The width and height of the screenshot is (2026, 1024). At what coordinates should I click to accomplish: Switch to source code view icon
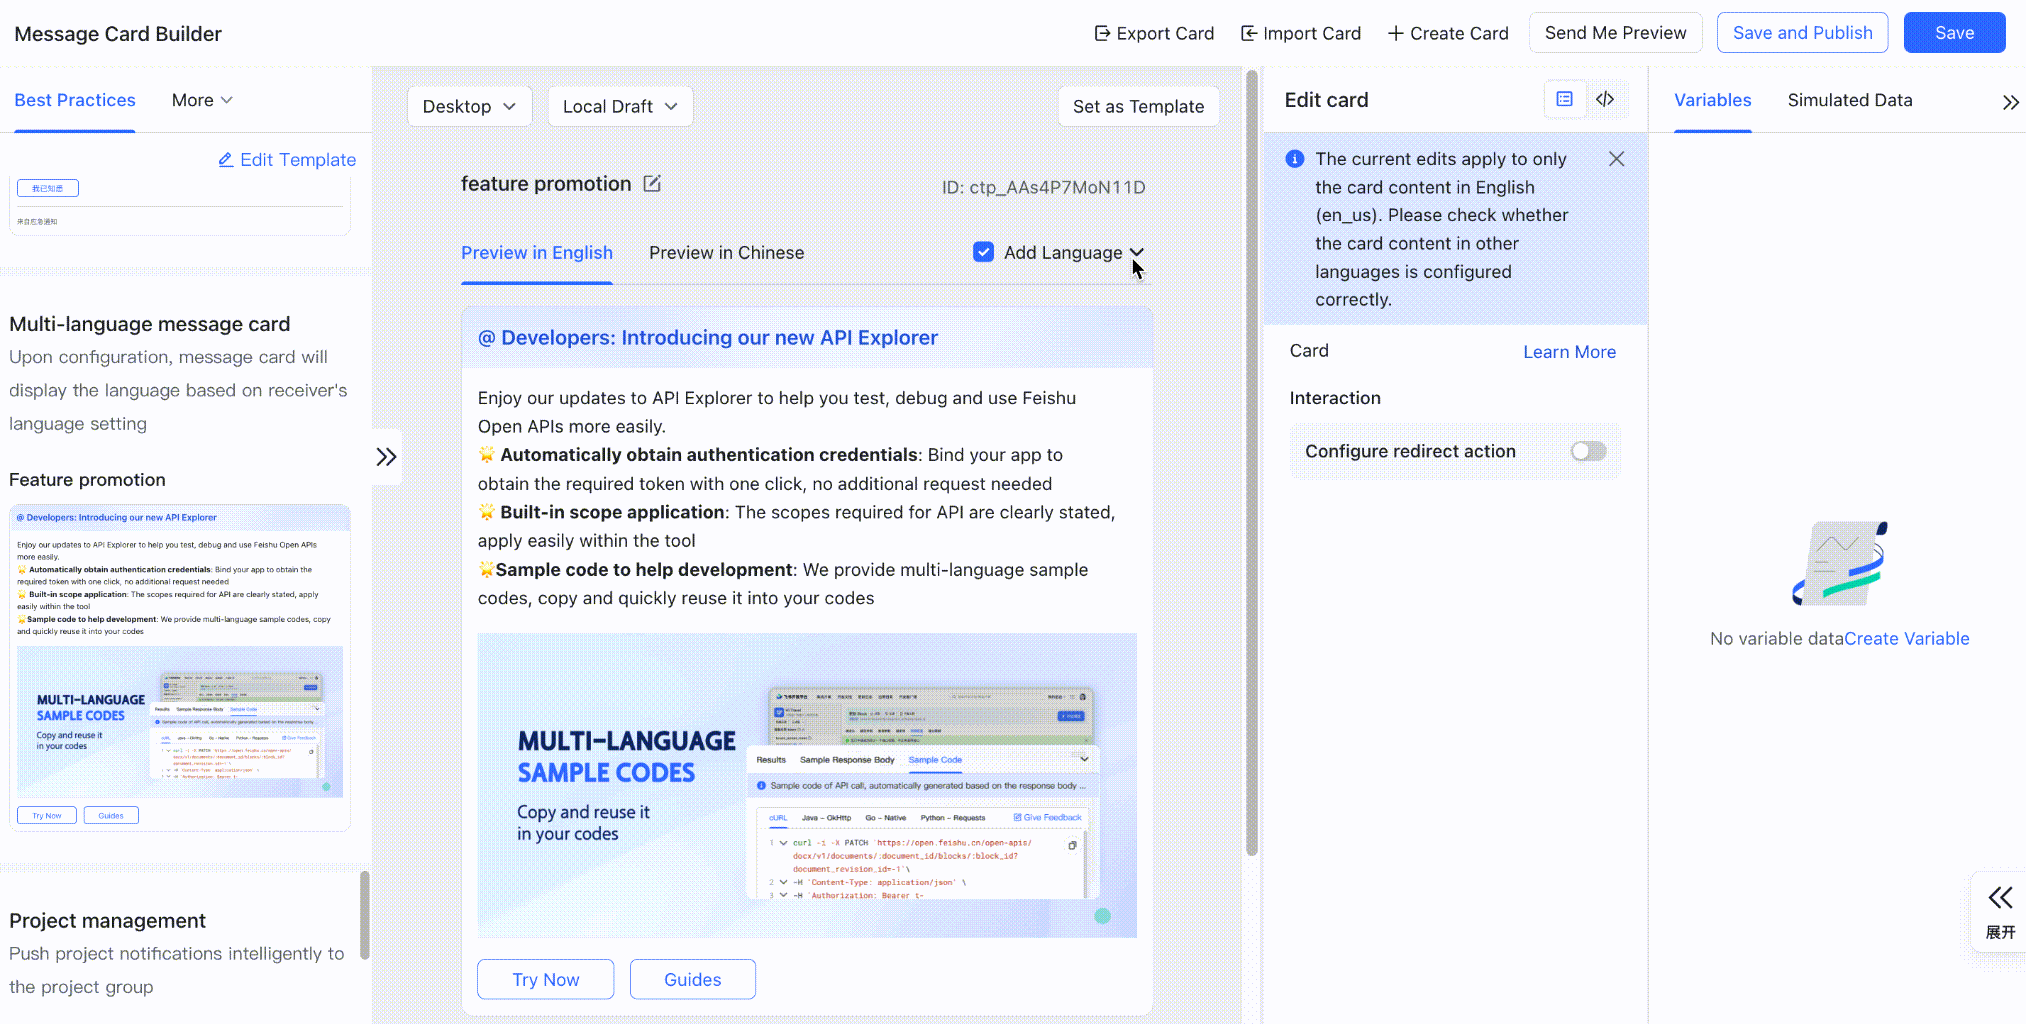pos(1605,99)
